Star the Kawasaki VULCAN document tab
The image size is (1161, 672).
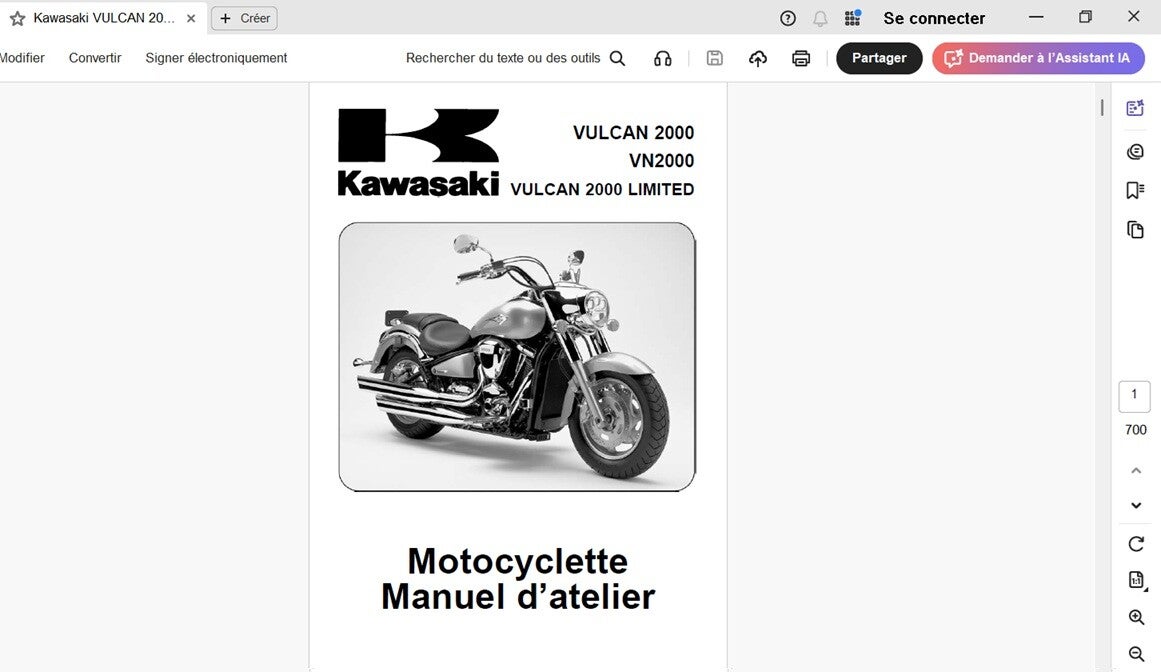(18, 19)
